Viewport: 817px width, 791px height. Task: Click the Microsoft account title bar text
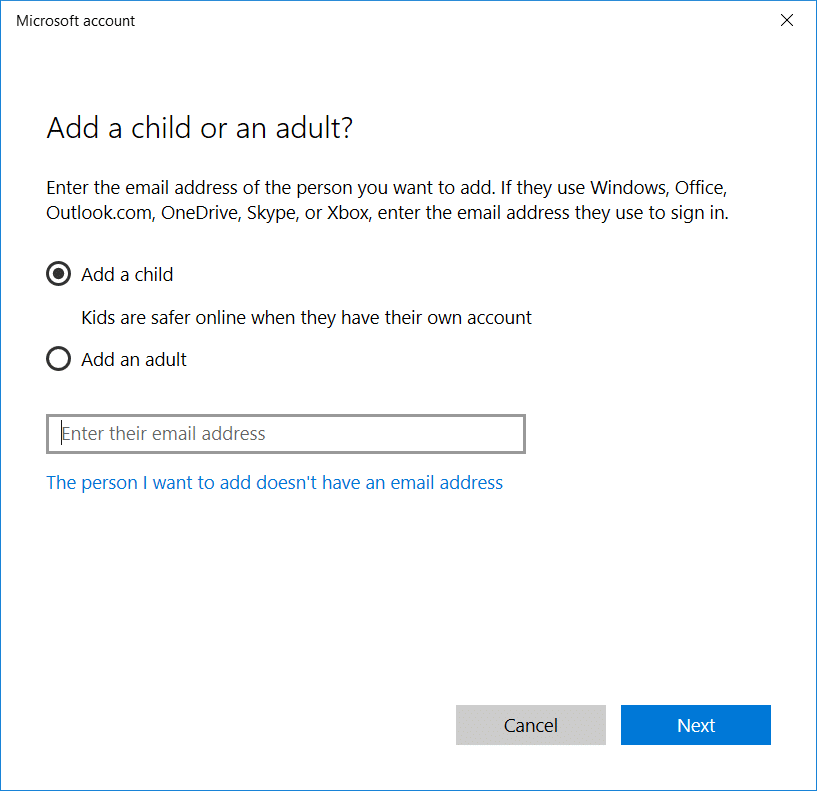(x=76, y=21)
